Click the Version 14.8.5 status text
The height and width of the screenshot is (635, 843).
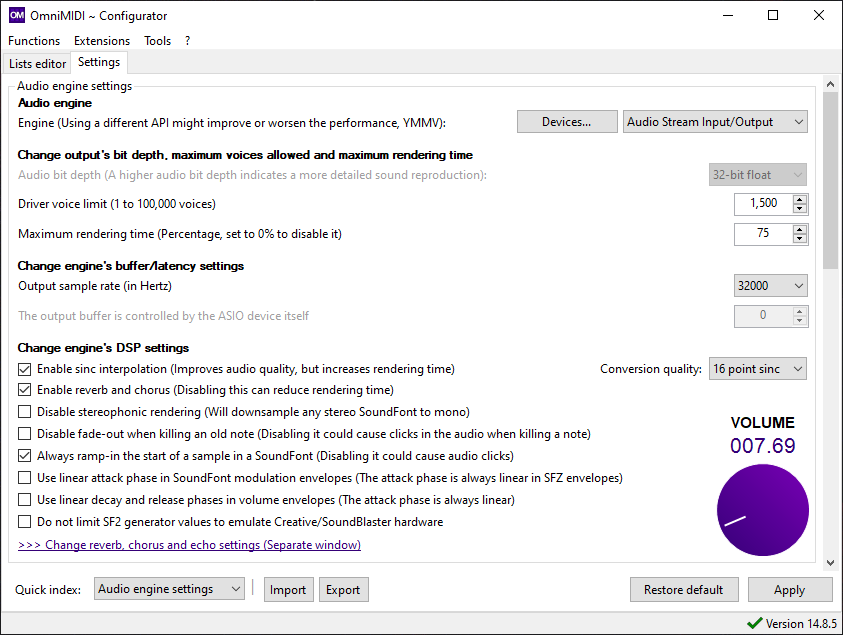(801, 624)
